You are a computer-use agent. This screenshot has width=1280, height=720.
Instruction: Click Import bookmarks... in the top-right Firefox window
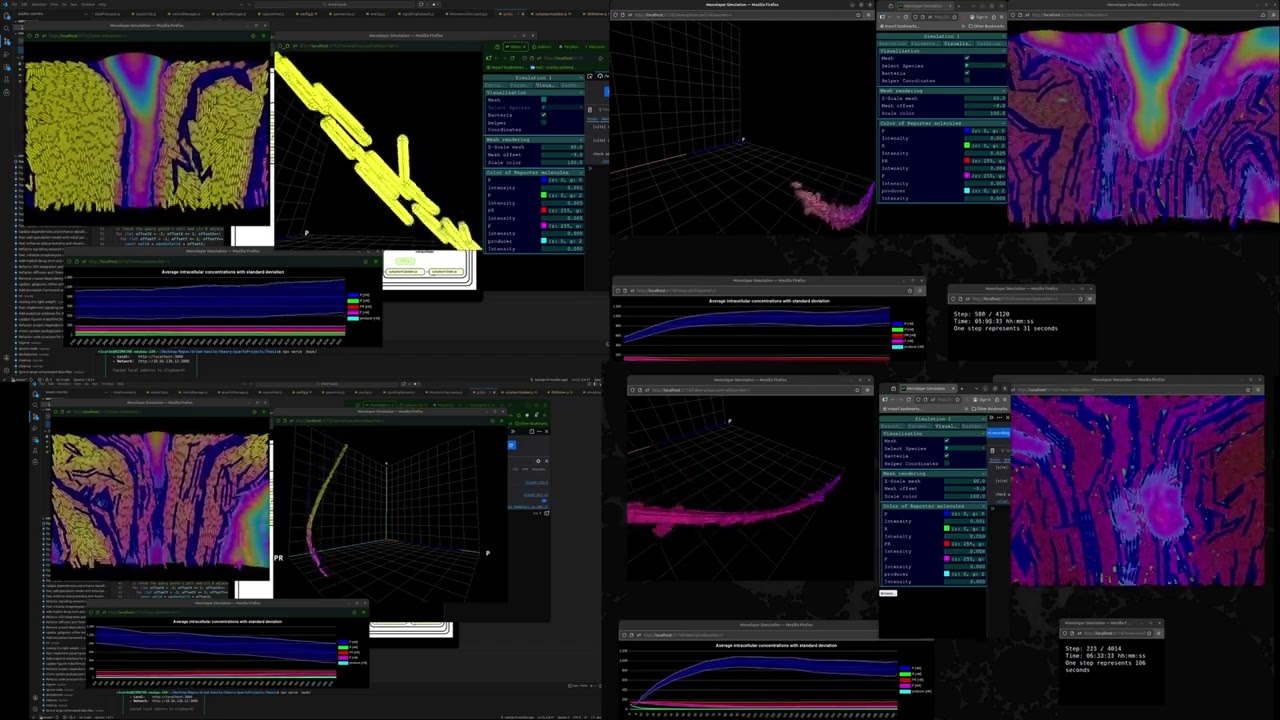point(901,25)
